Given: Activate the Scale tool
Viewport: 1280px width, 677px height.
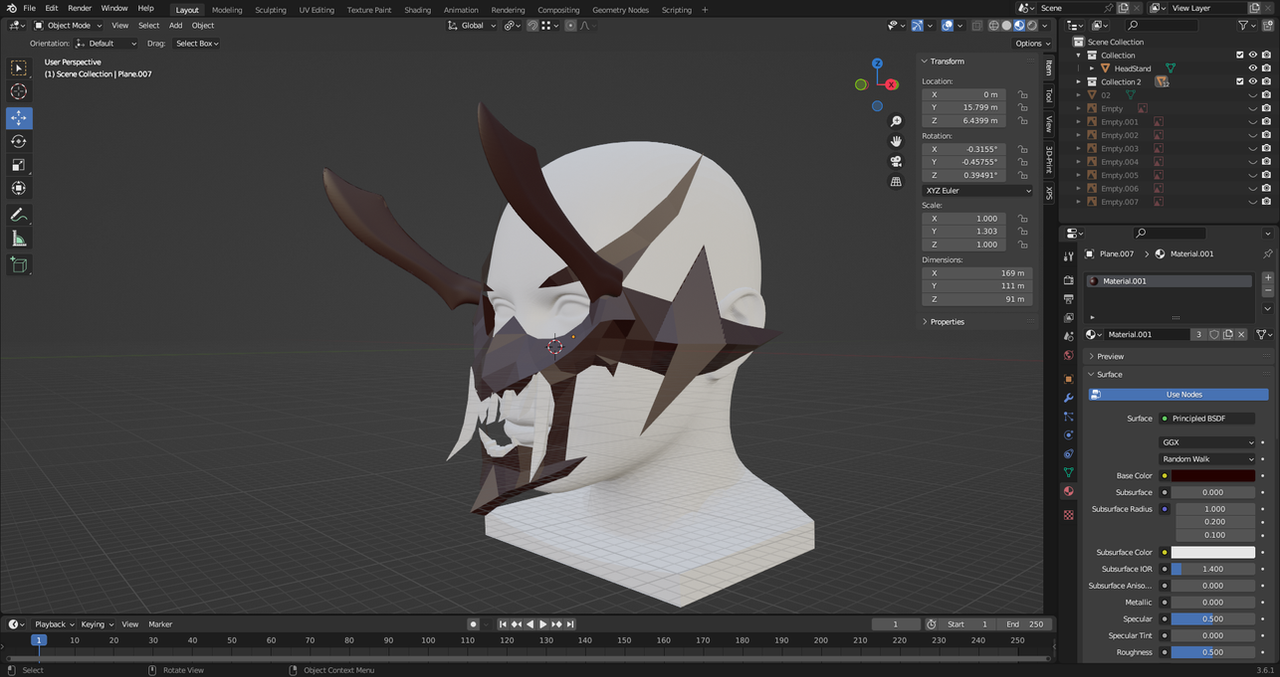Looking at the screenshot, I should (x=19, y=165).
